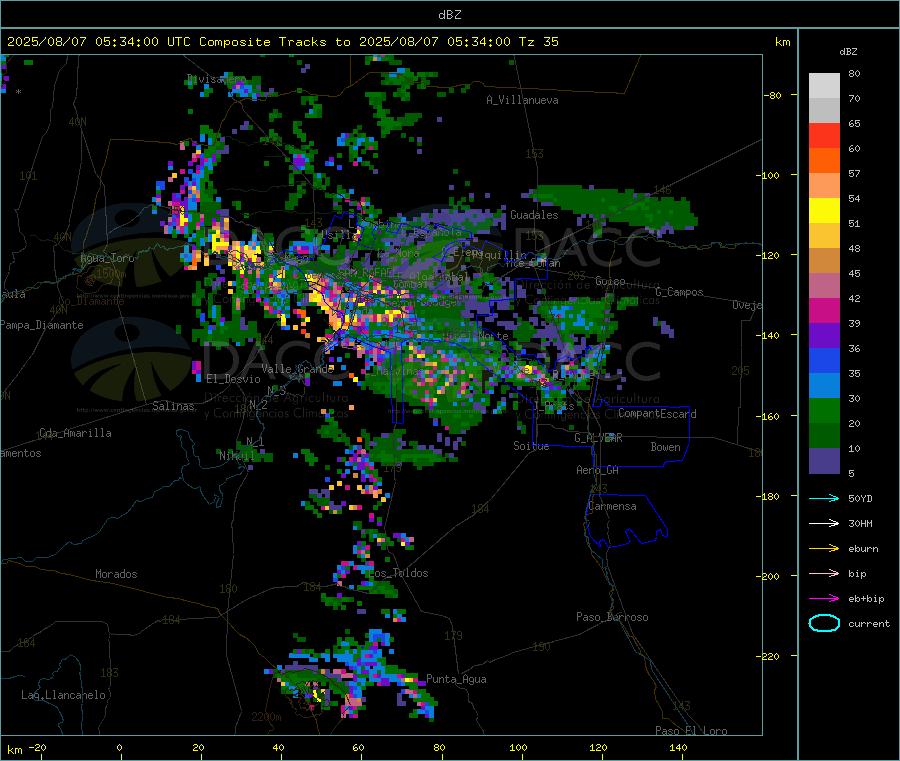Click the 'Nihuil' map label

[x=237, y=456]
